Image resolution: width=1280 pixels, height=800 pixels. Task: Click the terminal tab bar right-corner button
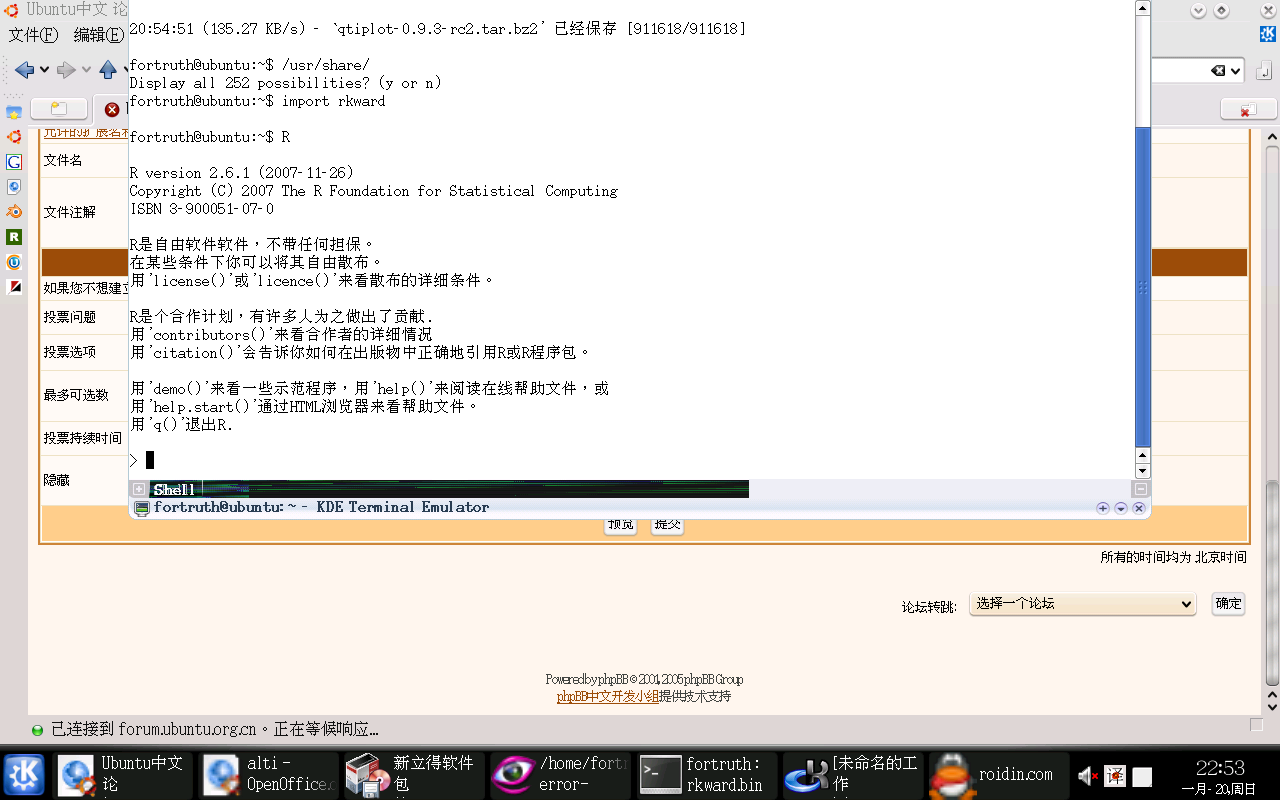pos(1140,489)
